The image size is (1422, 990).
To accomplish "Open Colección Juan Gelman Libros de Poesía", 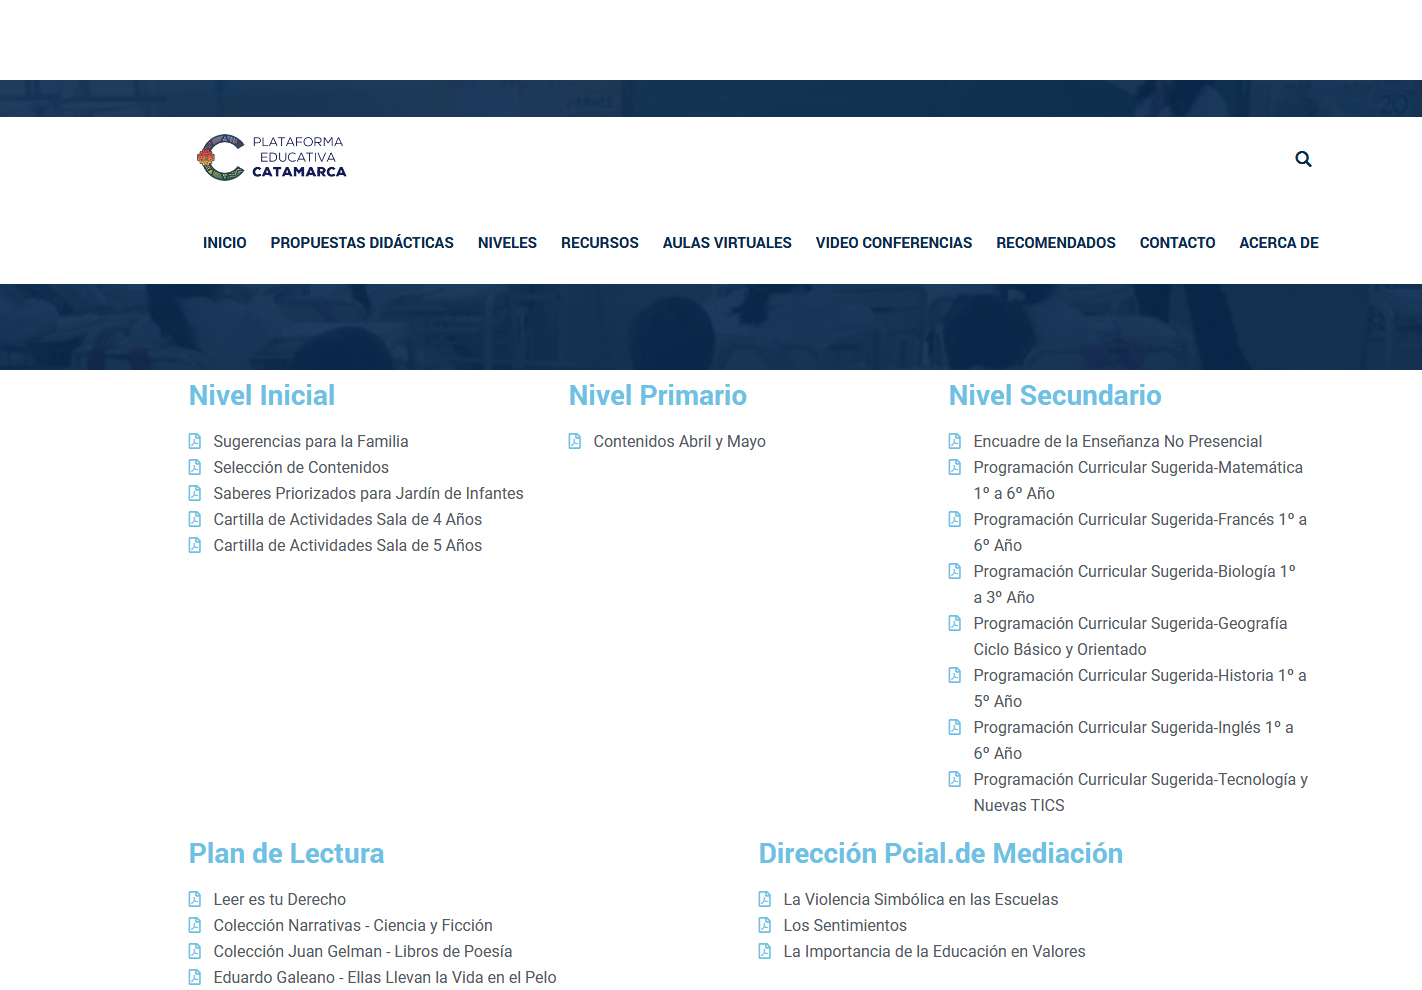I will click(362, 951).
